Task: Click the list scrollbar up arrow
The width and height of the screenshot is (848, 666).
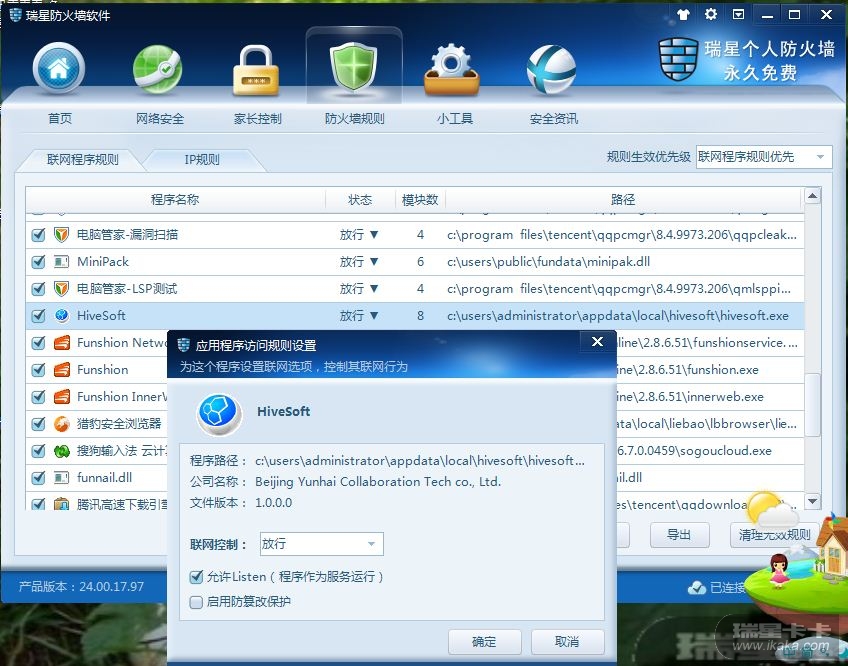Action: point(812,196)
